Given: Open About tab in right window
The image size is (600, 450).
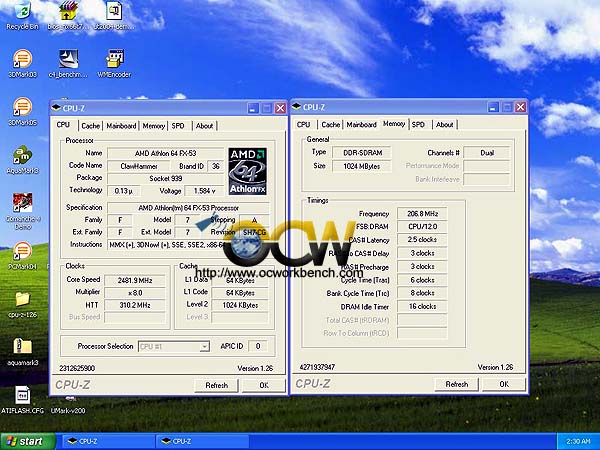Looking at the screenshot, I should (x=445, y=124).
